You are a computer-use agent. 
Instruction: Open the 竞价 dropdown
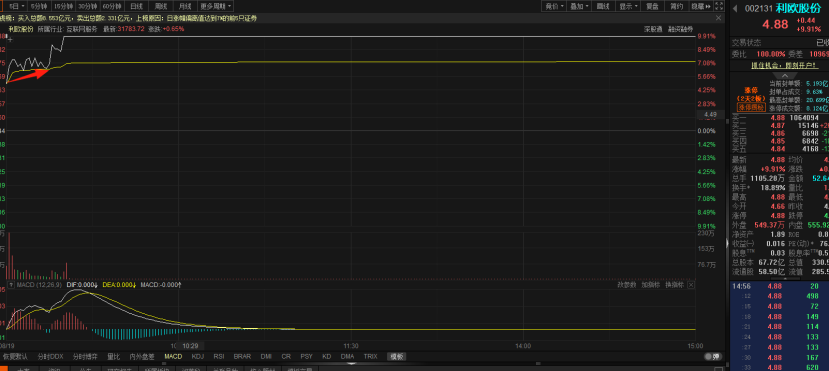[554, 6]
